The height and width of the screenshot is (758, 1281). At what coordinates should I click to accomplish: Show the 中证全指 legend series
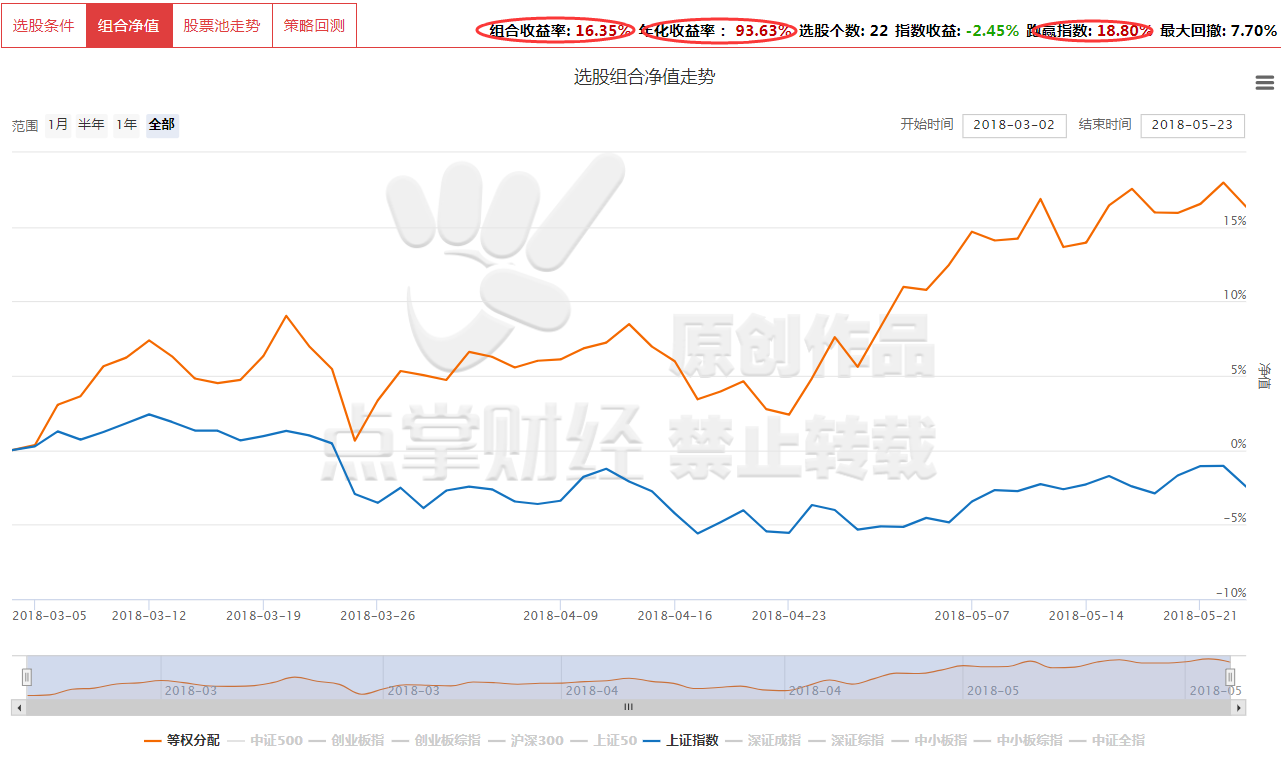(x=1108, y=741)
